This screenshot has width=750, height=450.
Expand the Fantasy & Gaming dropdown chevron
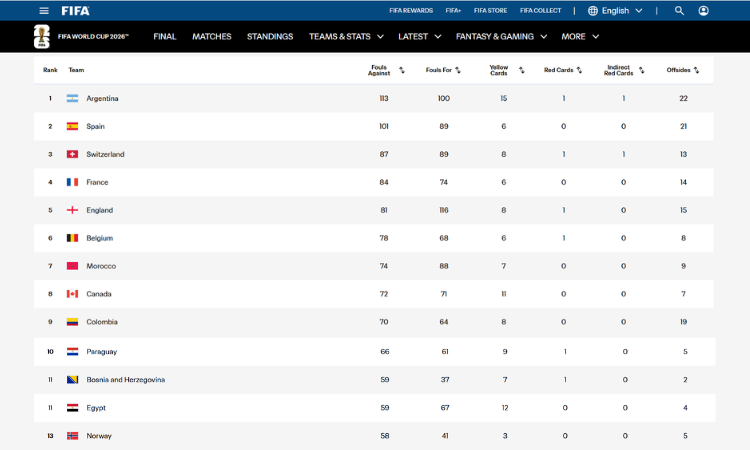544,36
